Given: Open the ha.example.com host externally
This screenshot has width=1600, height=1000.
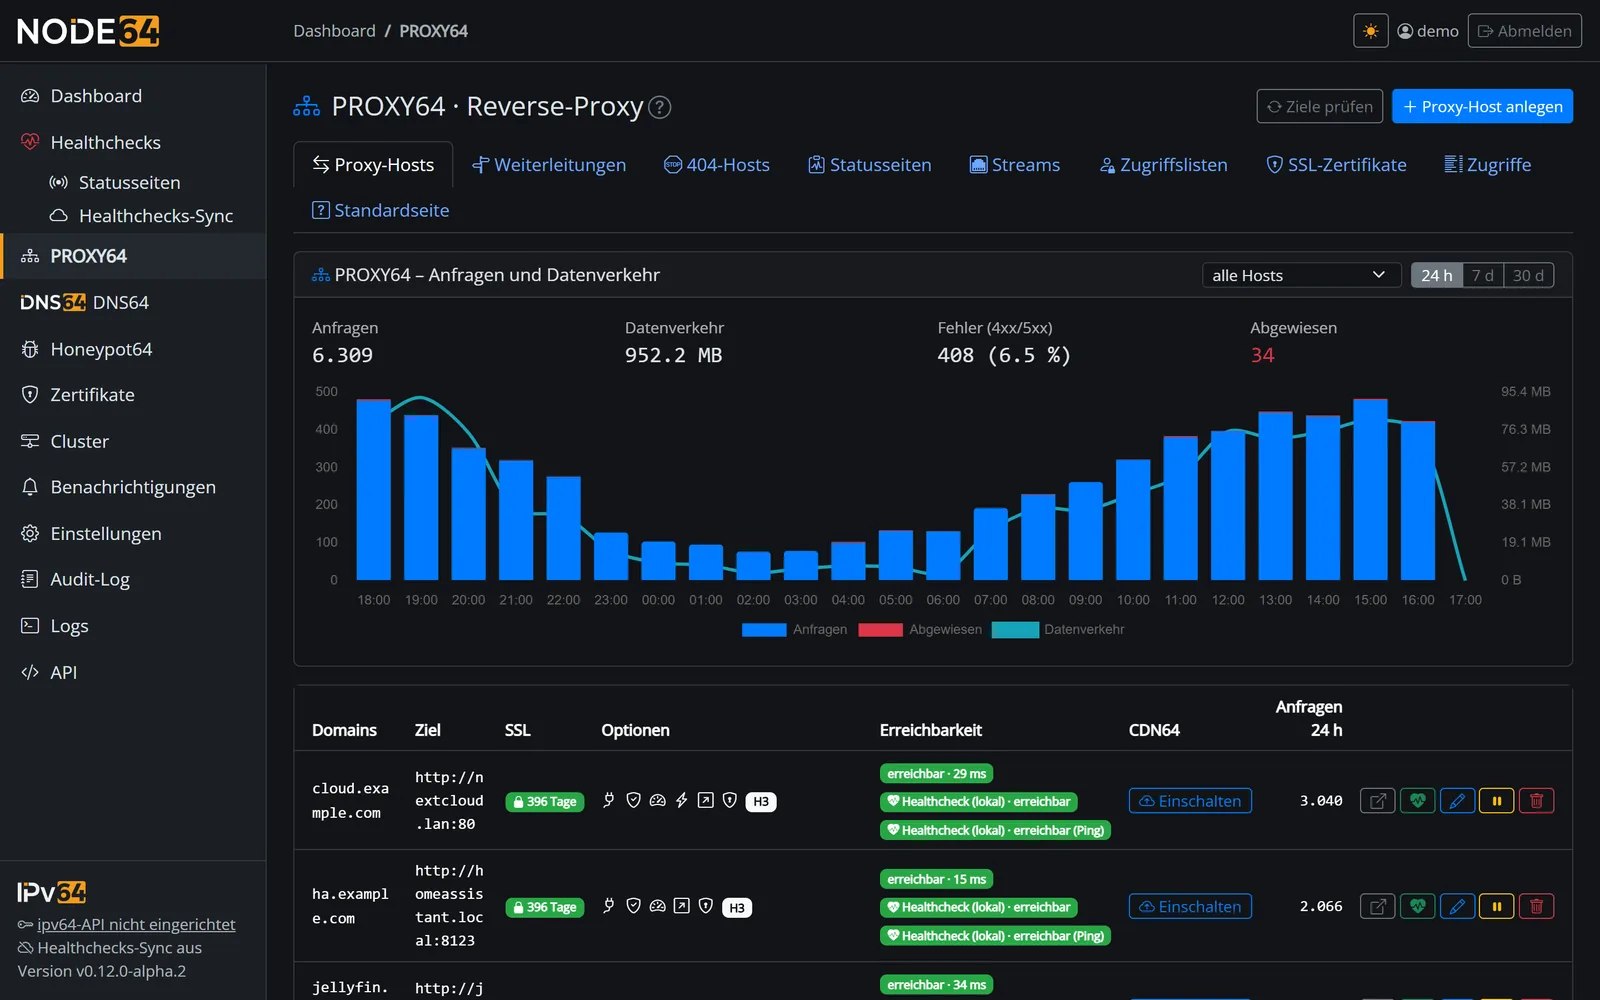Looking at the screenshot, I should (x=1377, y=907).
